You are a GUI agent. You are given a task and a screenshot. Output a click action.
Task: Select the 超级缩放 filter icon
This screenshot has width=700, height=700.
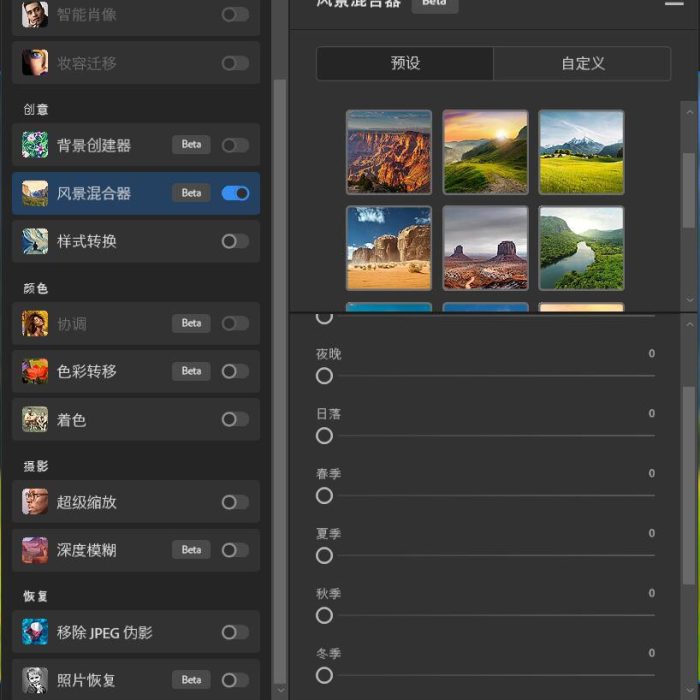tap(35, 502)
